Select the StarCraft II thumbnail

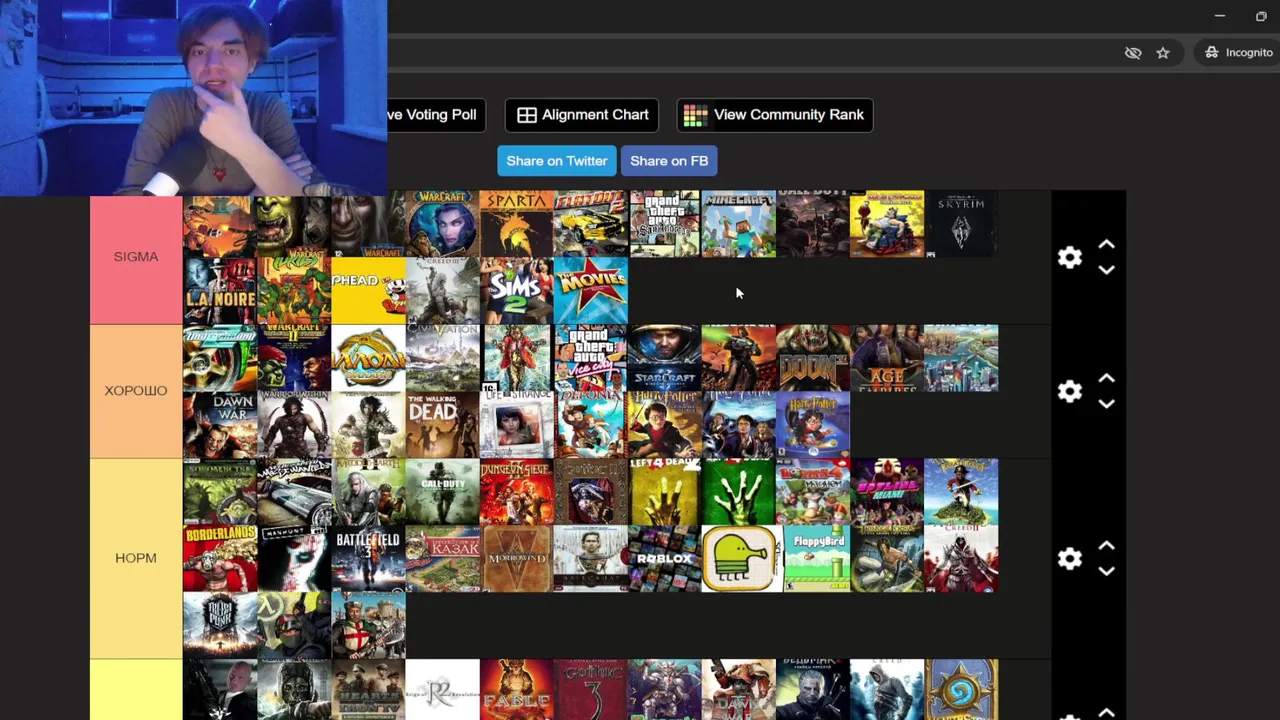[665, 358]
